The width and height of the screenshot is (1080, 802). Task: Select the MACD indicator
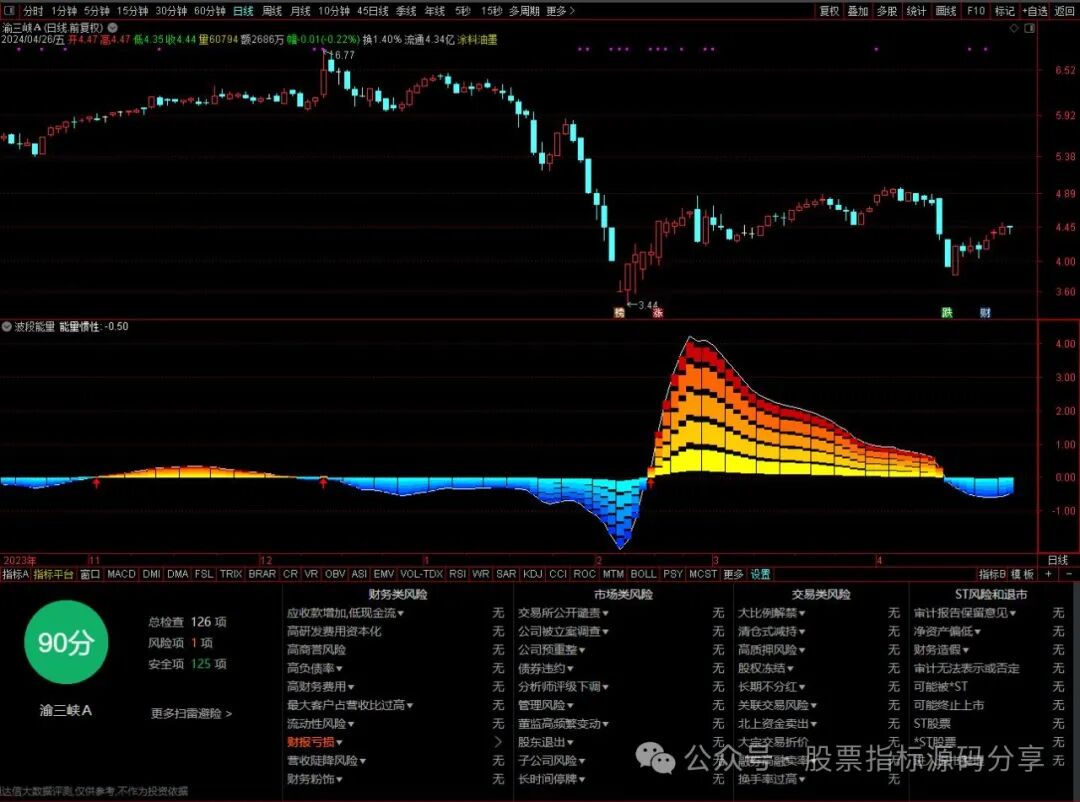[121, 574]
